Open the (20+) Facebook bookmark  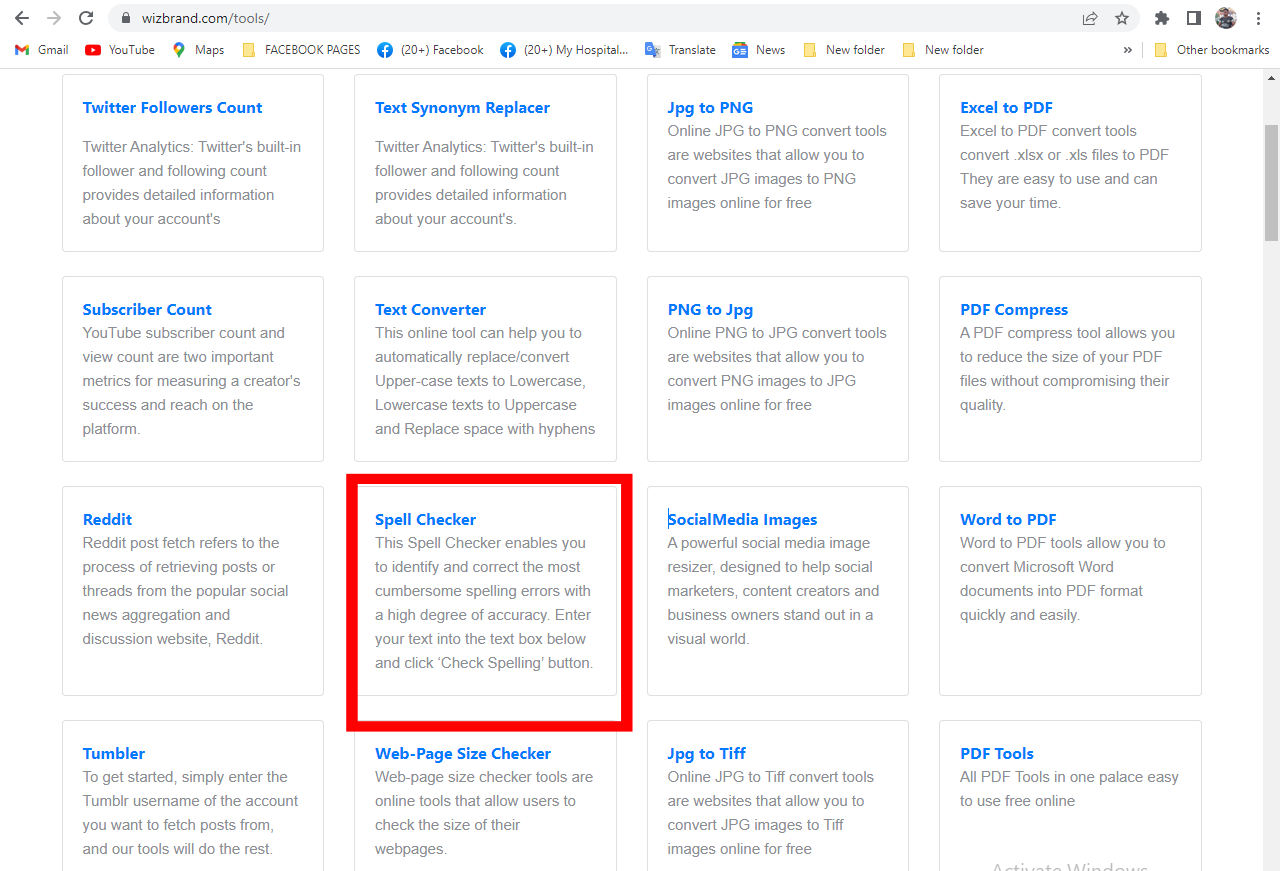click(430, 49)
